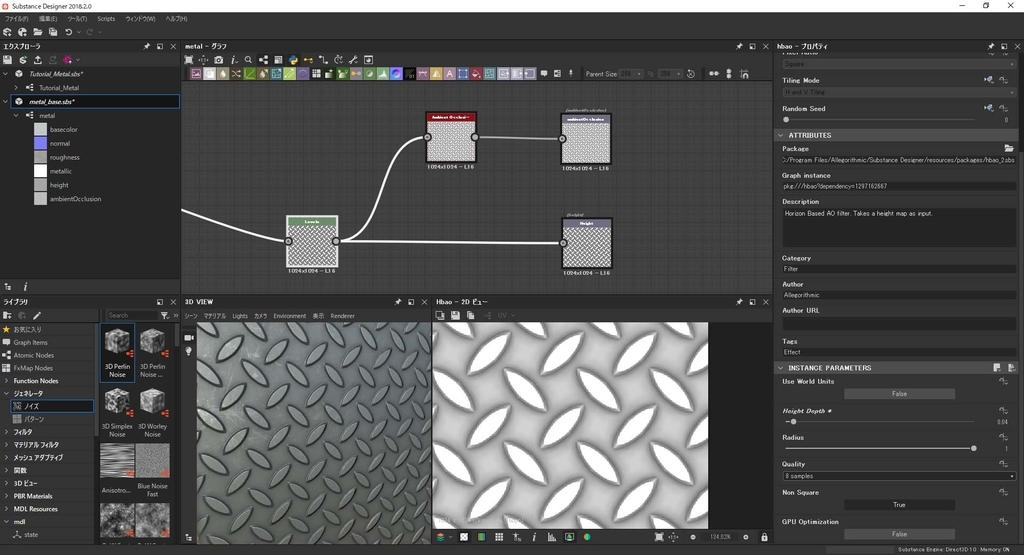Image resolution: width=1024 pixels, height=555 pixels.
Task: Select the basecolor output in Explorer
Action: [x=63, y=129]
